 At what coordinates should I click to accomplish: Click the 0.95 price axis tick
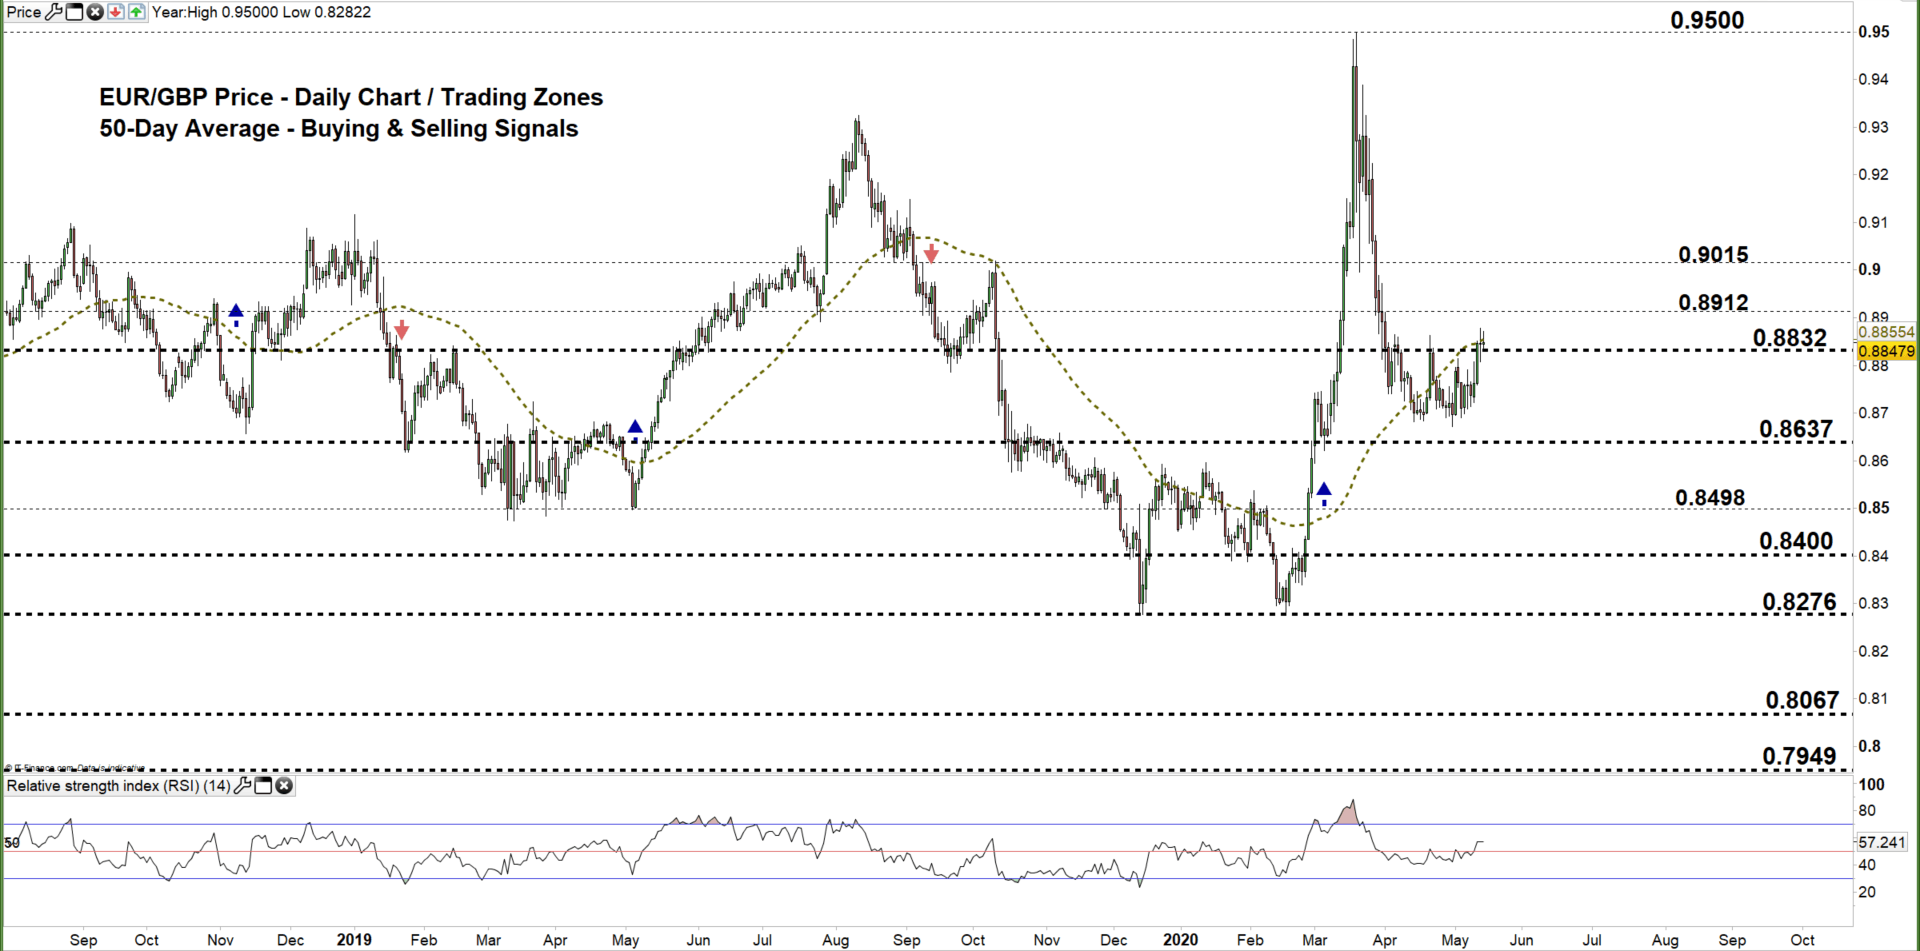[x=1874, y=32]
